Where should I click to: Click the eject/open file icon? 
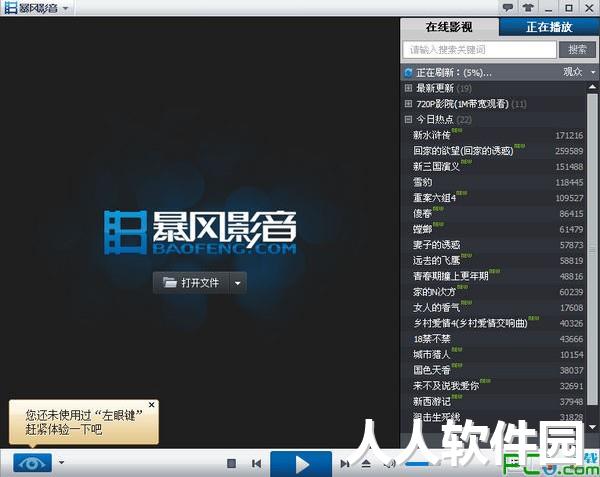pyautogui.click(x=366, y=464)
